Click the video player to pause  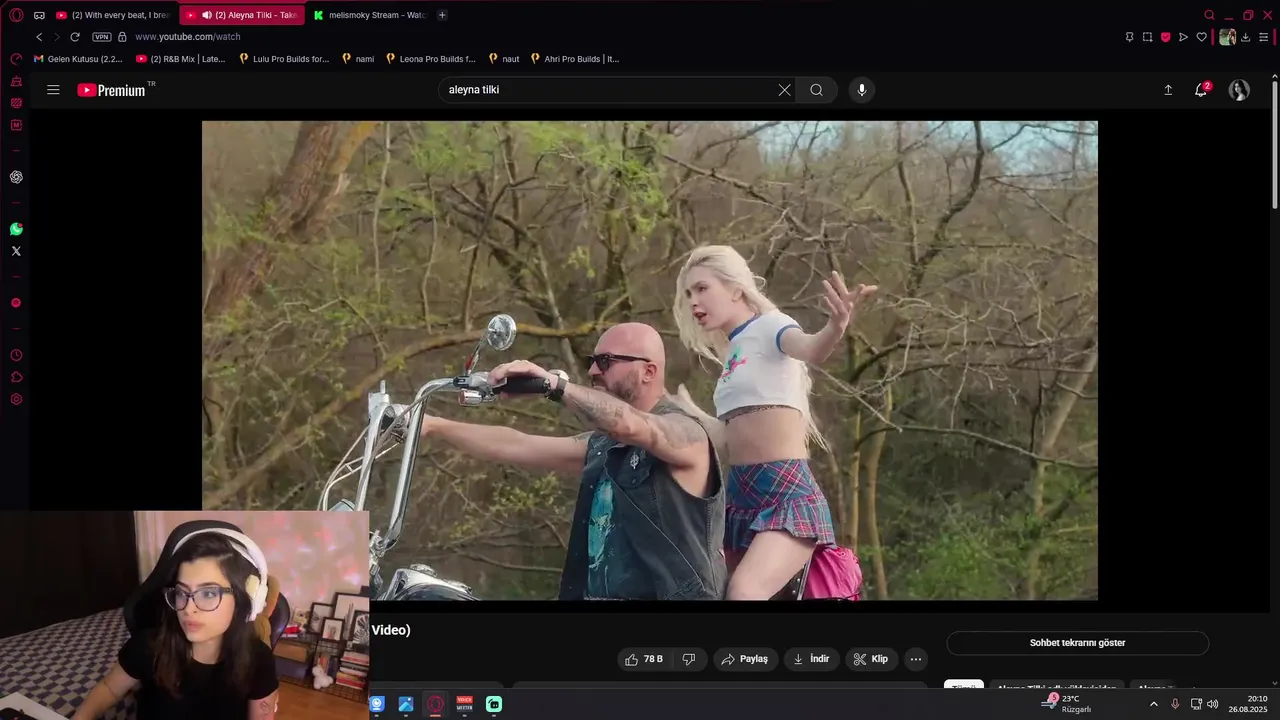click(650, 360)
